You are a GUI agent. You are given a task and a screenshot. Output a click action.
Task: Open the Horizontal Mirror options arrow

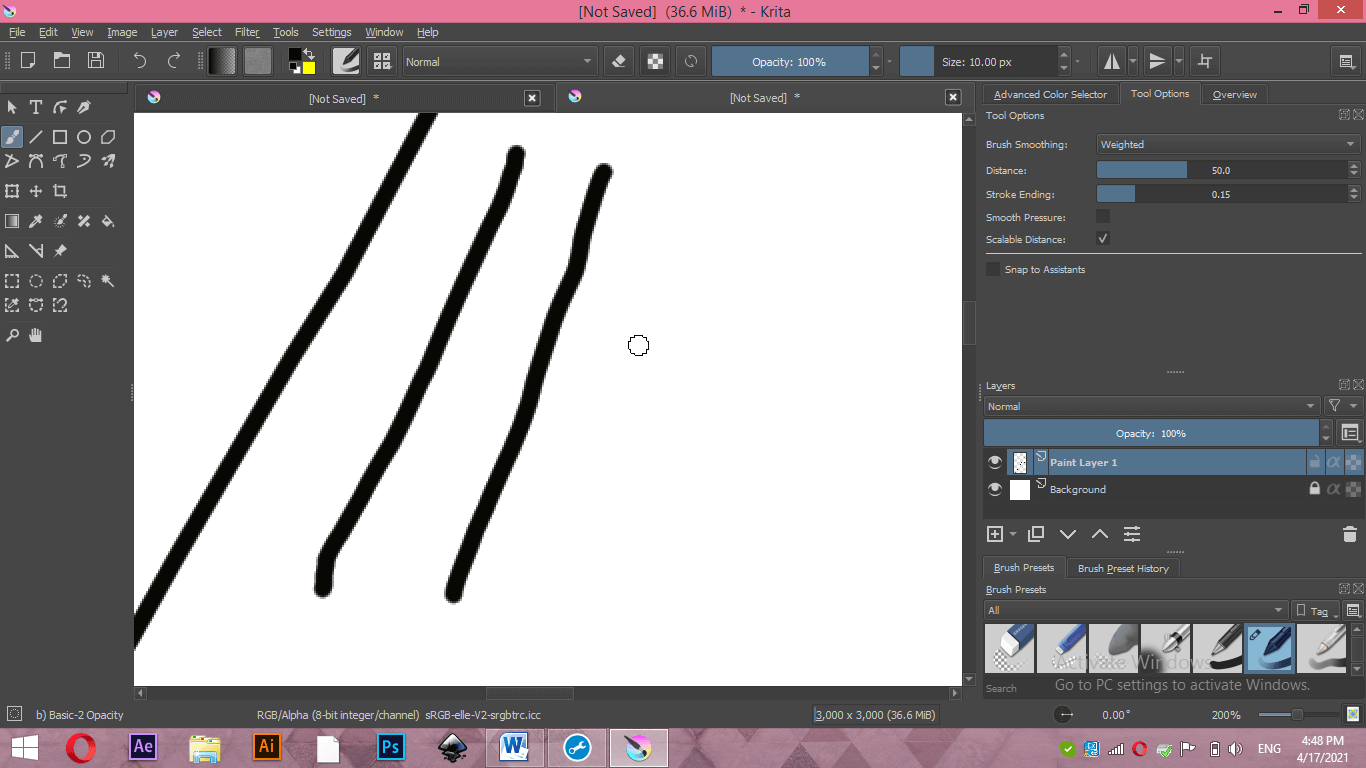[x=1133, y=61]
